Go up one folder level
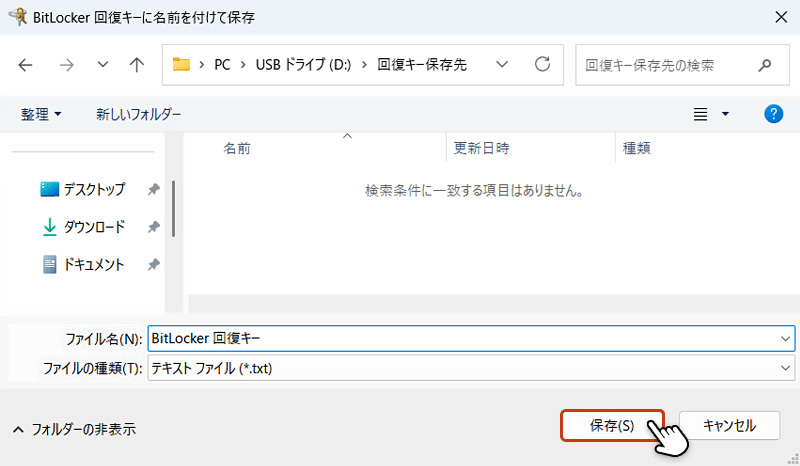This screenshot has height=466, width=800. tap(136, 65)
